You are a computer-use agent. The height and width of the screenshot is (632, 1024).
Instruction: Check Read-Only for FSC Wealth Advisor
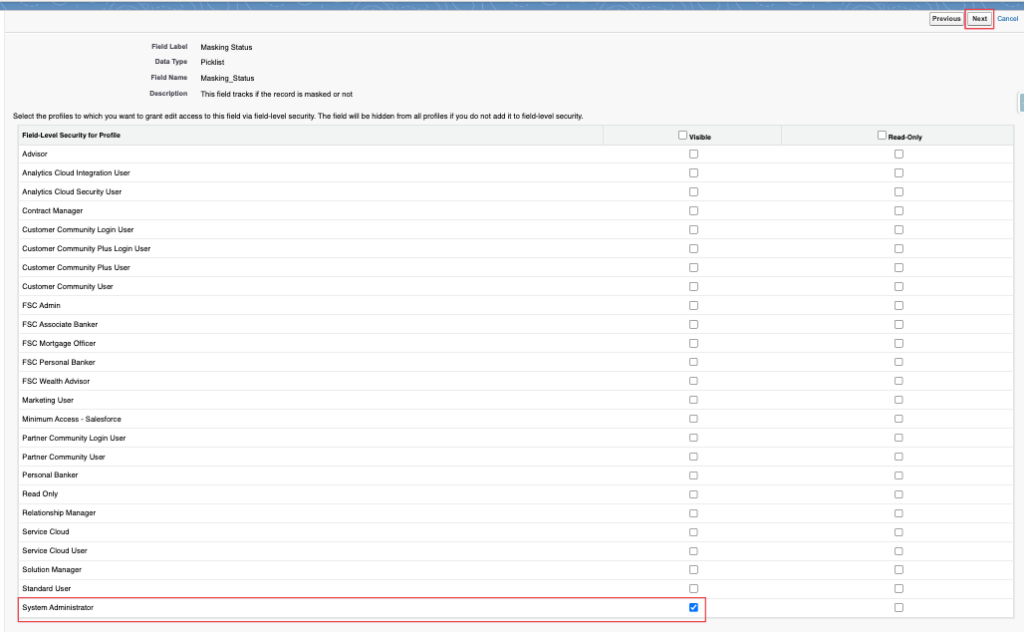click(899, 381)
